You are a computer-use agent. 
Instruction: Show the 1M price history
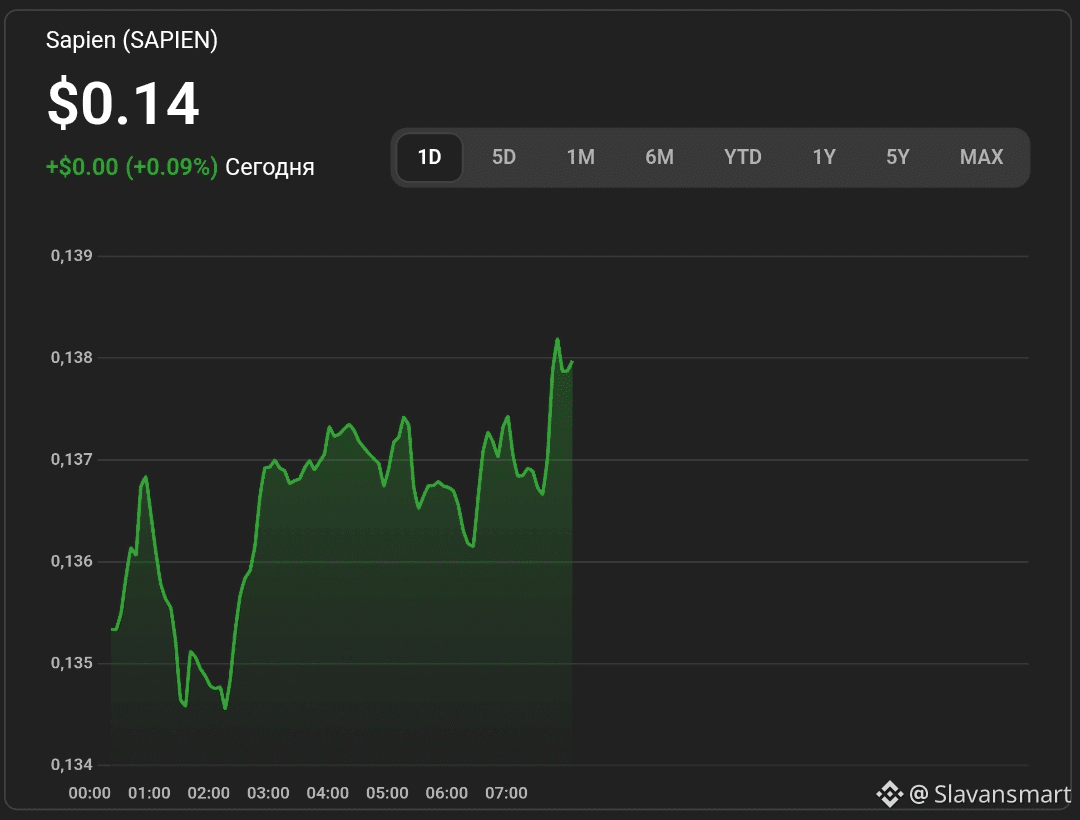[x=580, y=157]
